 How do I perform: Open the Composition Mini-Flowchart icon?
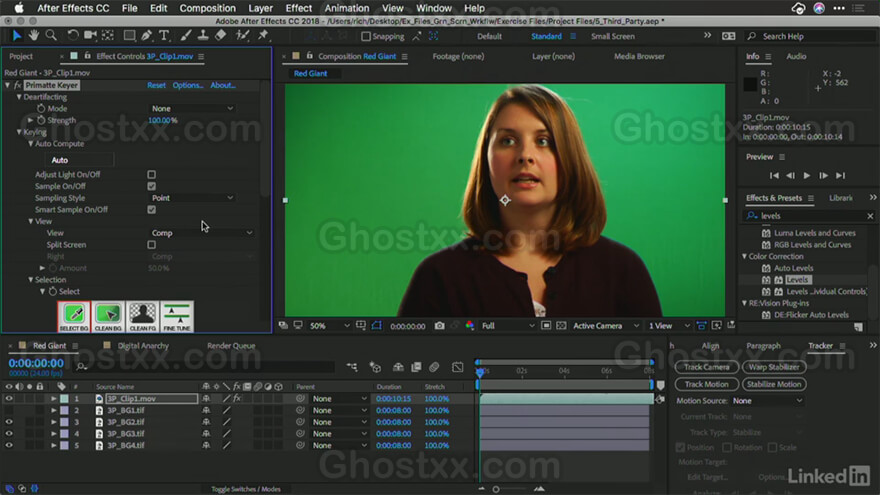click(352, 367)
